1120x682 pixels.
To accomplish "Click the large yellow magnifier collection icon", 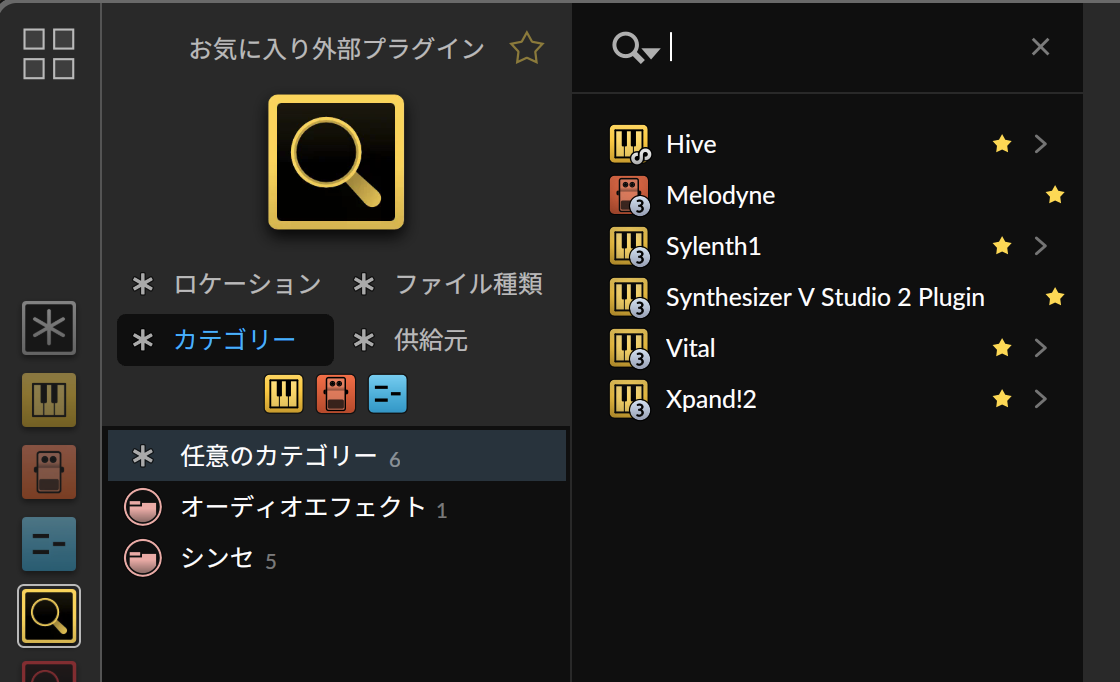I will 336,162.
